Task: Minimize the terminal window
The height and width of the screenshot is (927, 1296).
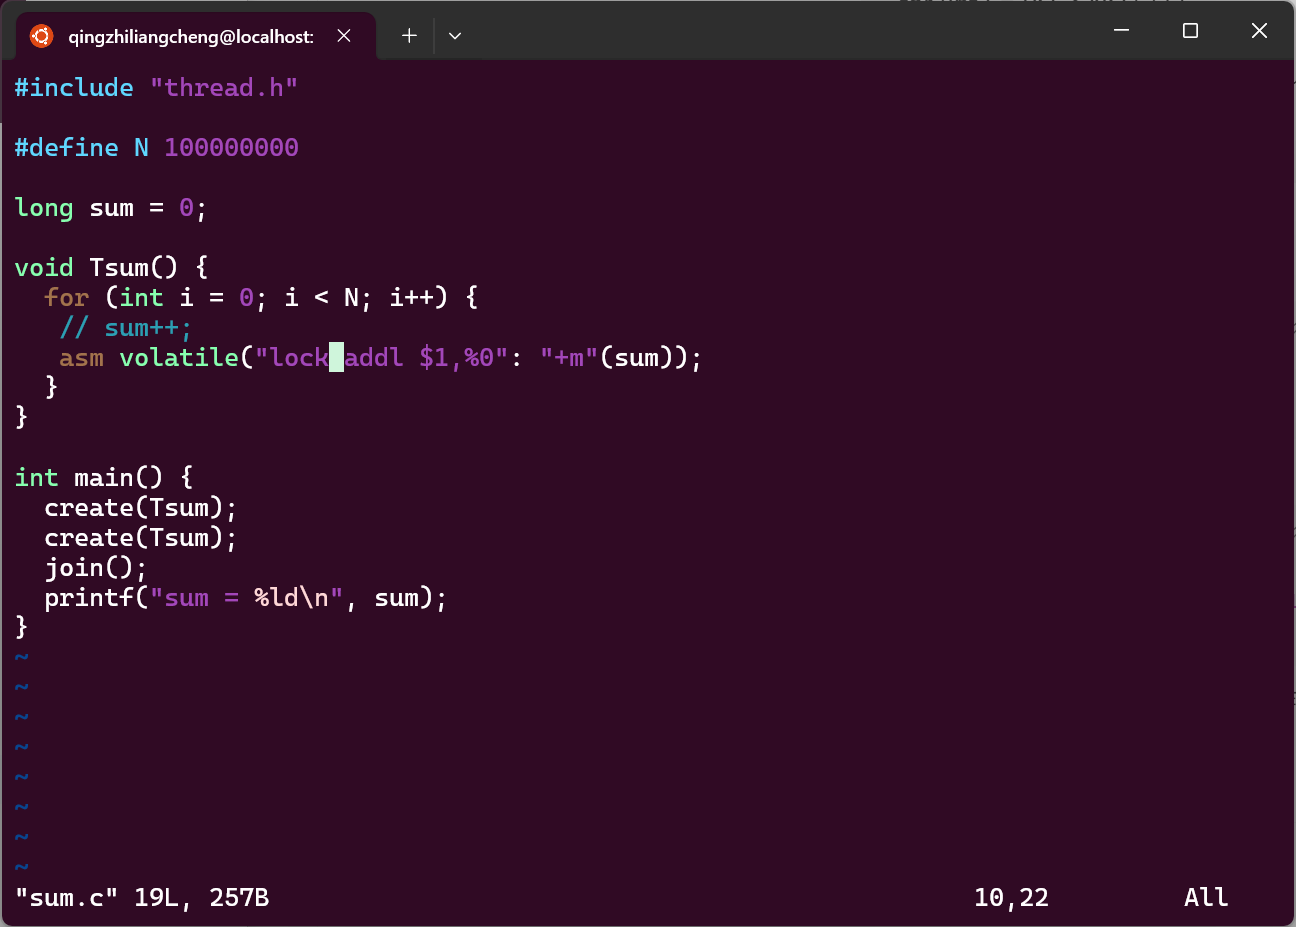Action: click(x=1121, y=31)
